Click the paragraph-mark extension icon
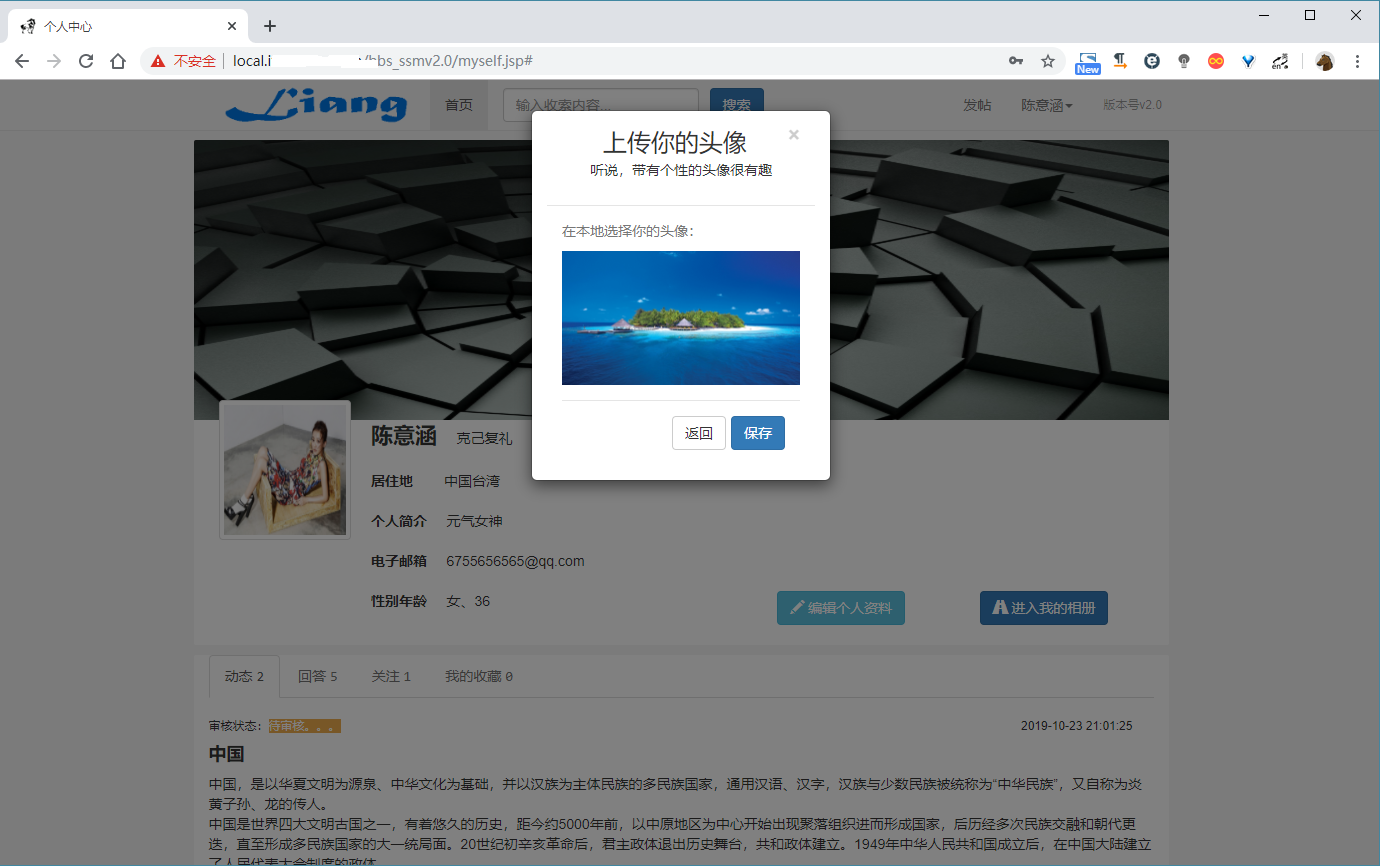The image size is (1380, 866). 1120,61
